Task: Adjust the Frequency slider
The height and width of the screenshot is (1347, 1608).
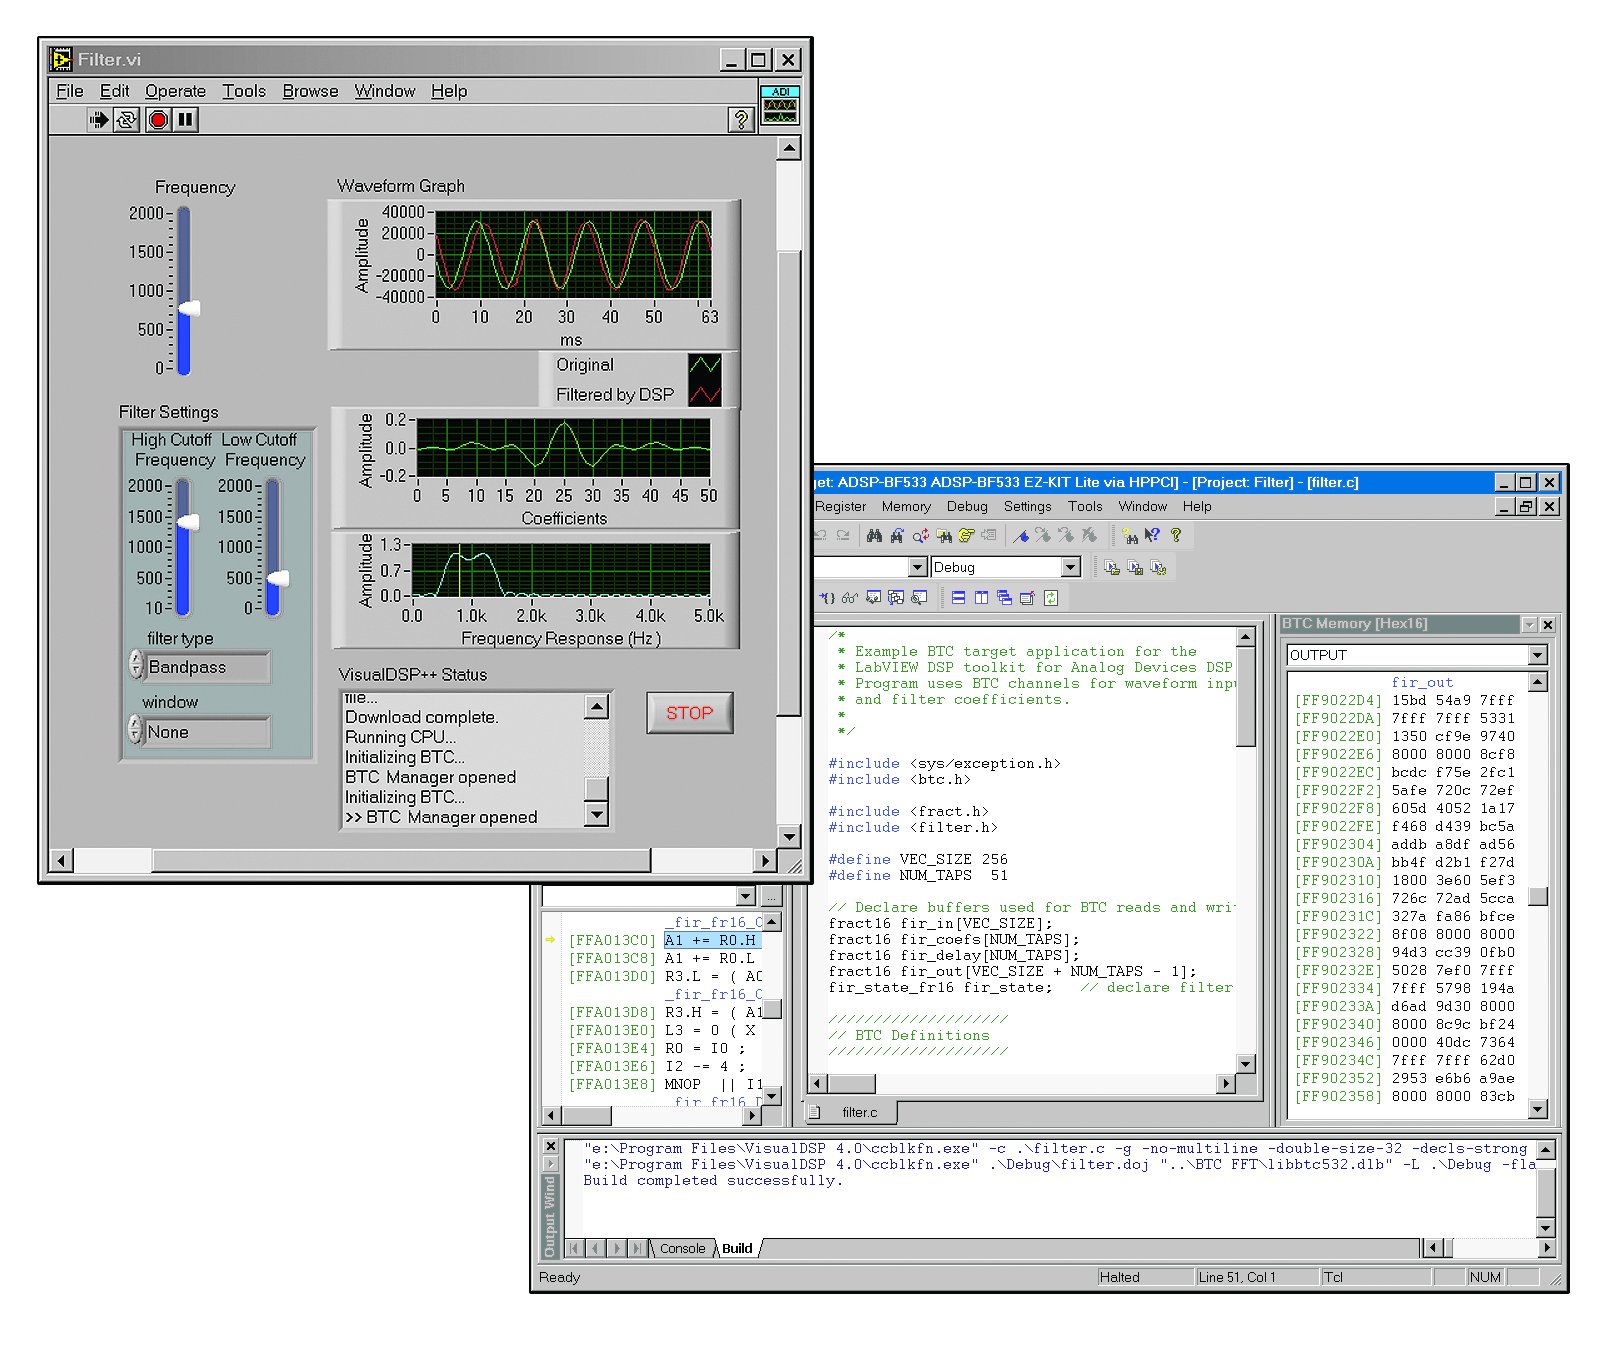Action: 190,308
